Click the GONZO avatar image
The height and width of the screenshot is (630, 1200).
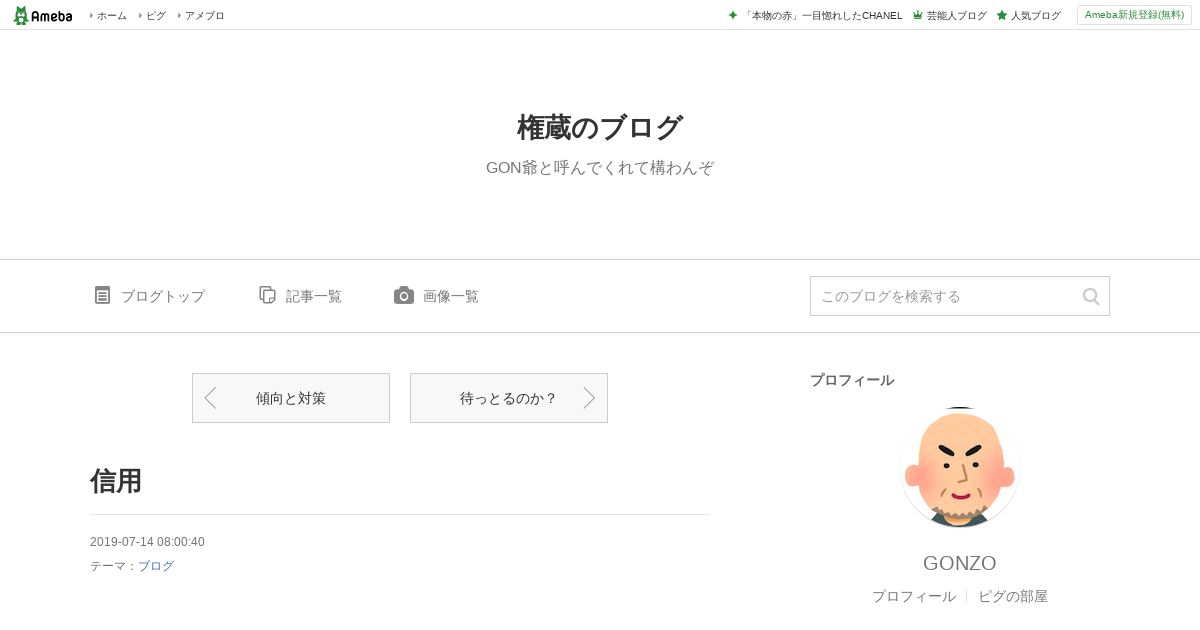960,467
